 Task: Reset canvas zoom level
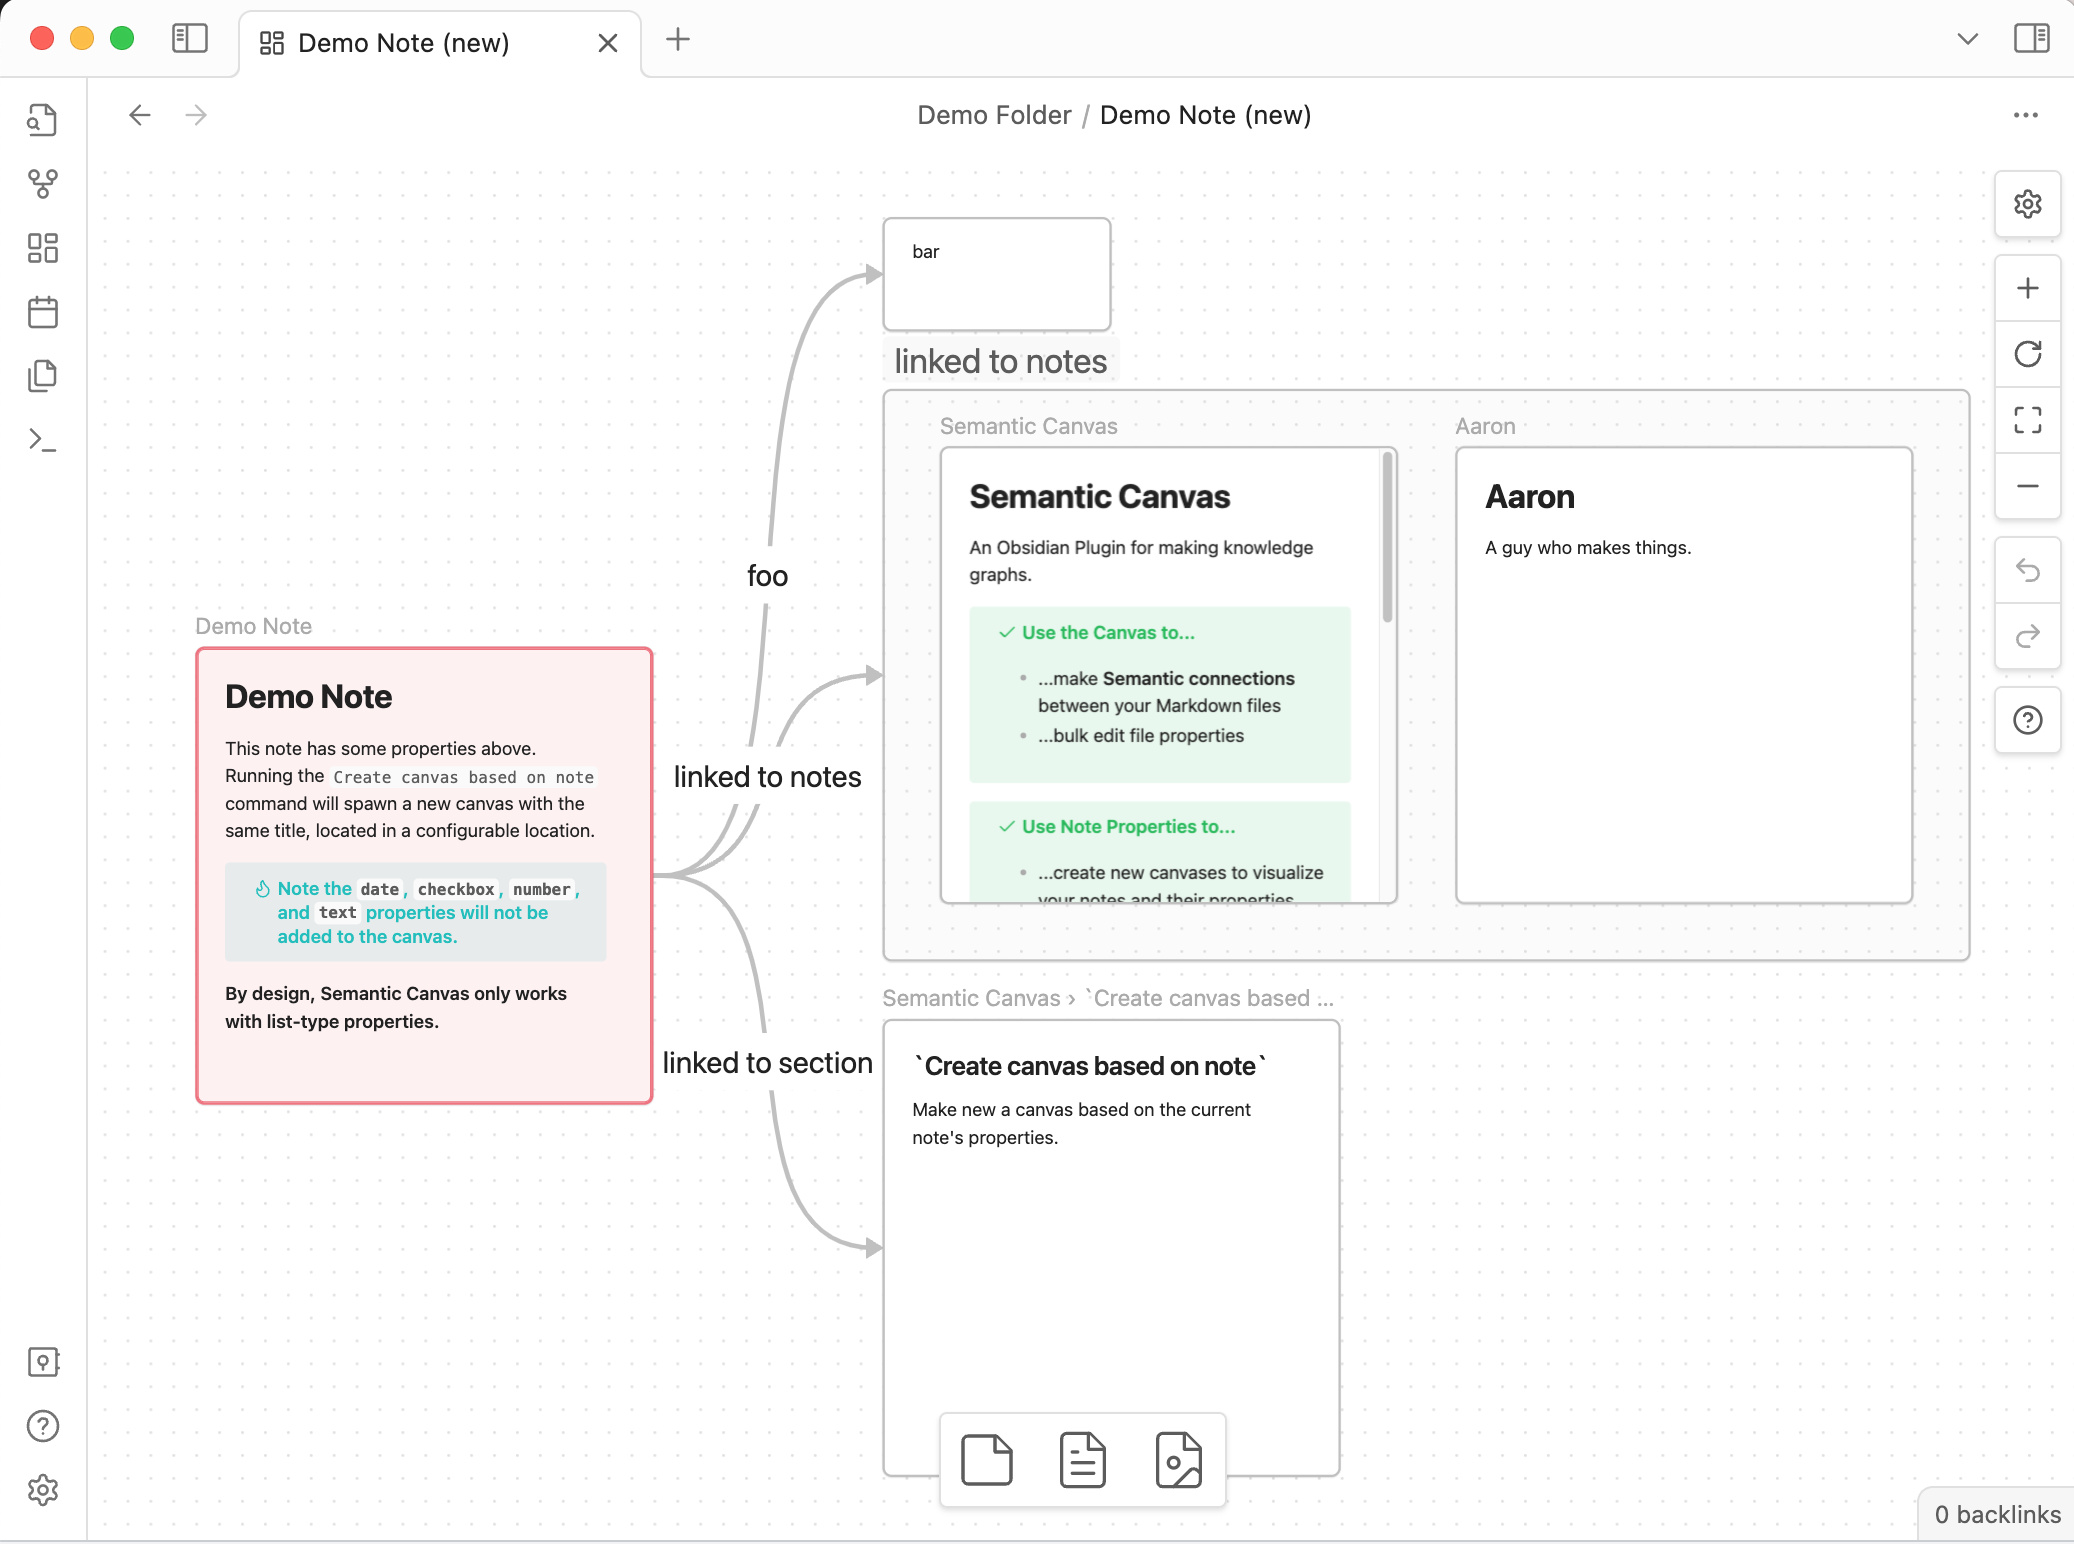click(x=2027, y=354)
